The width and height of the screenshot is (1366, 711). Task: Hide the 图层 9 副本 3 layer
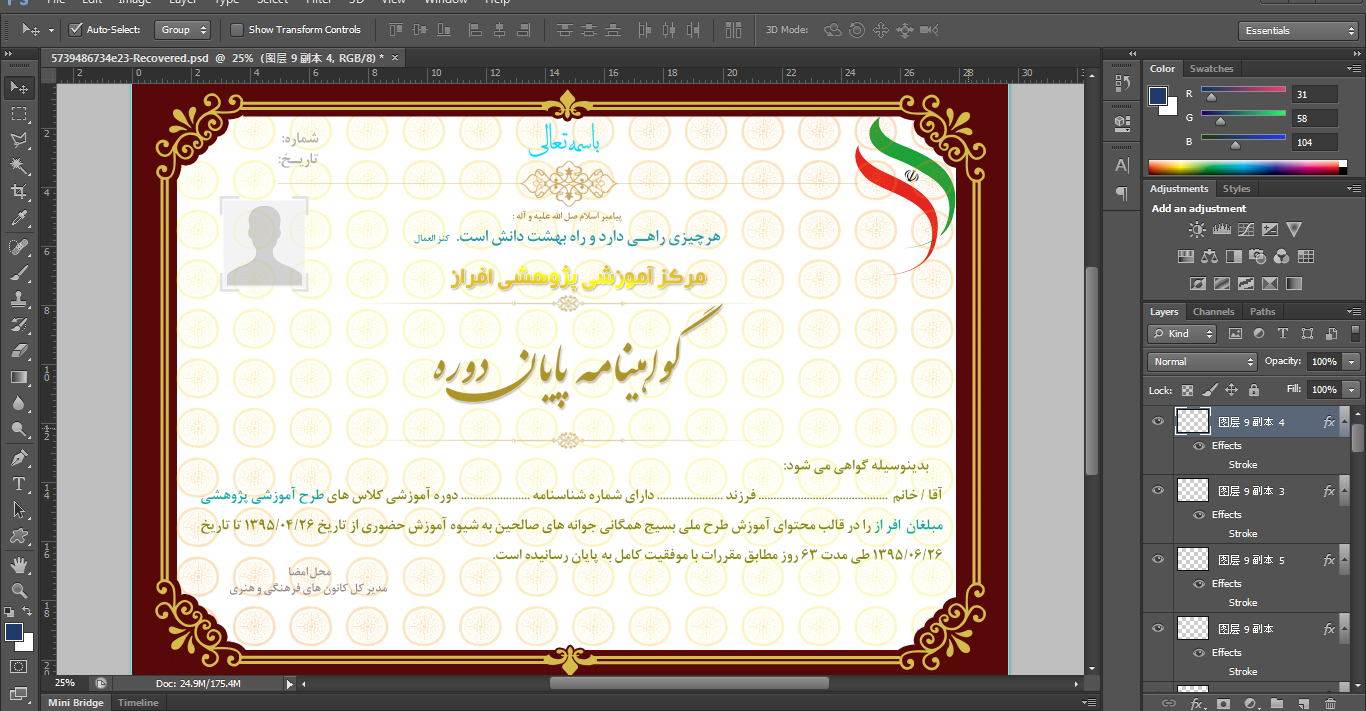pos(1158,490)
